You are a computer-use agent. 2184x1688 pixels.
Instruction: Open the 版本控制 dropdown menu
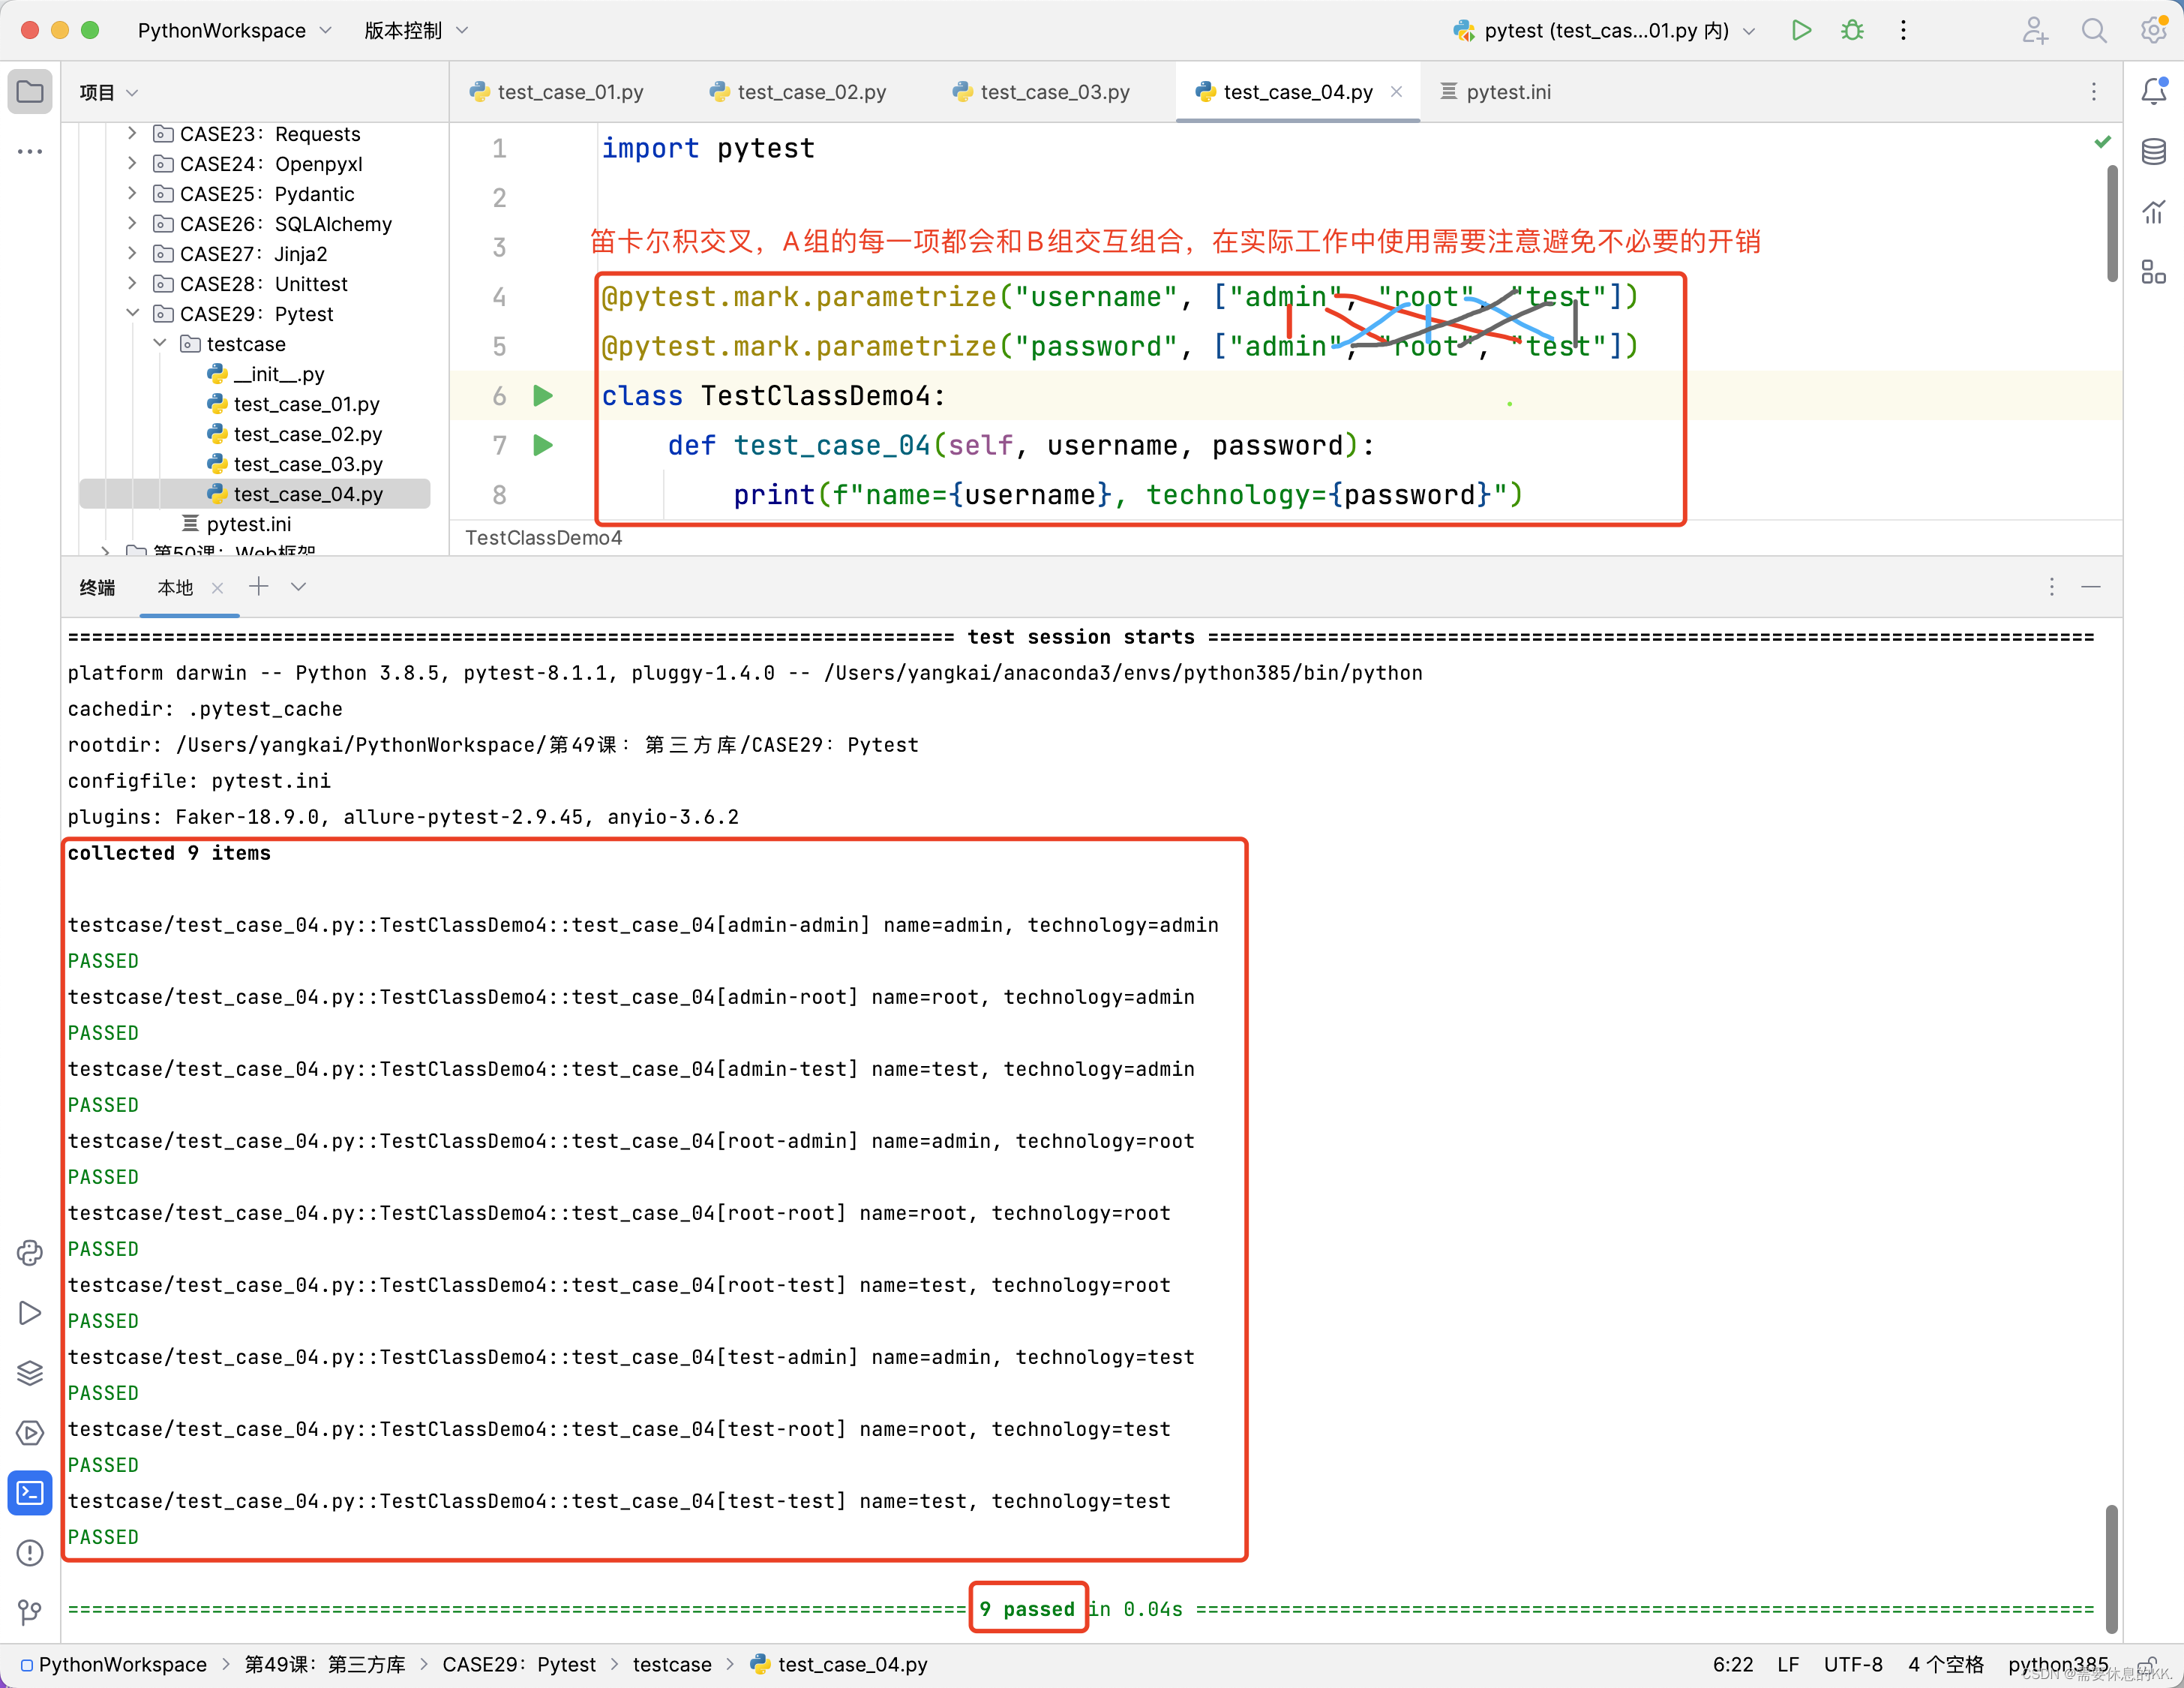(x=415, y=30)
